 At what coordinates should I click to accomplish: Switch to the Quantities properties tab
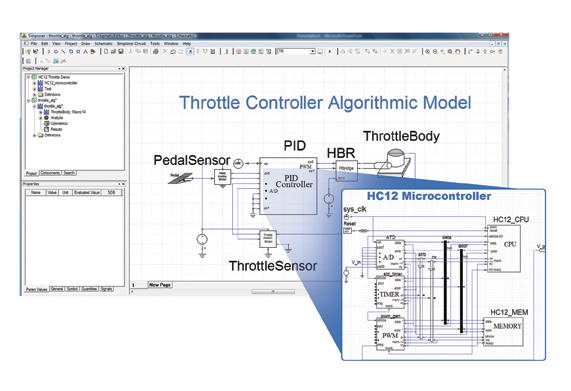click(x=89, y=289)
